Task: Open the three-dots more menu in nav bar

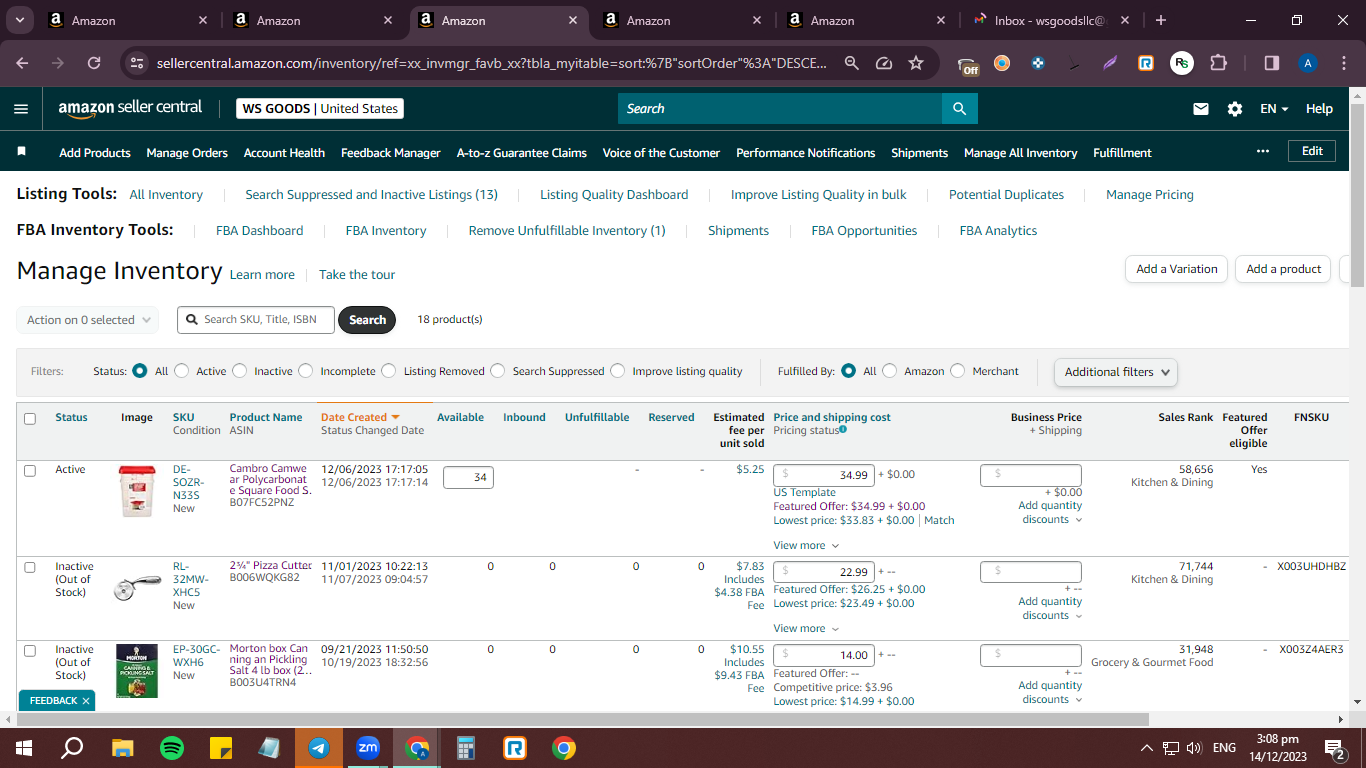Action: 1263,151
